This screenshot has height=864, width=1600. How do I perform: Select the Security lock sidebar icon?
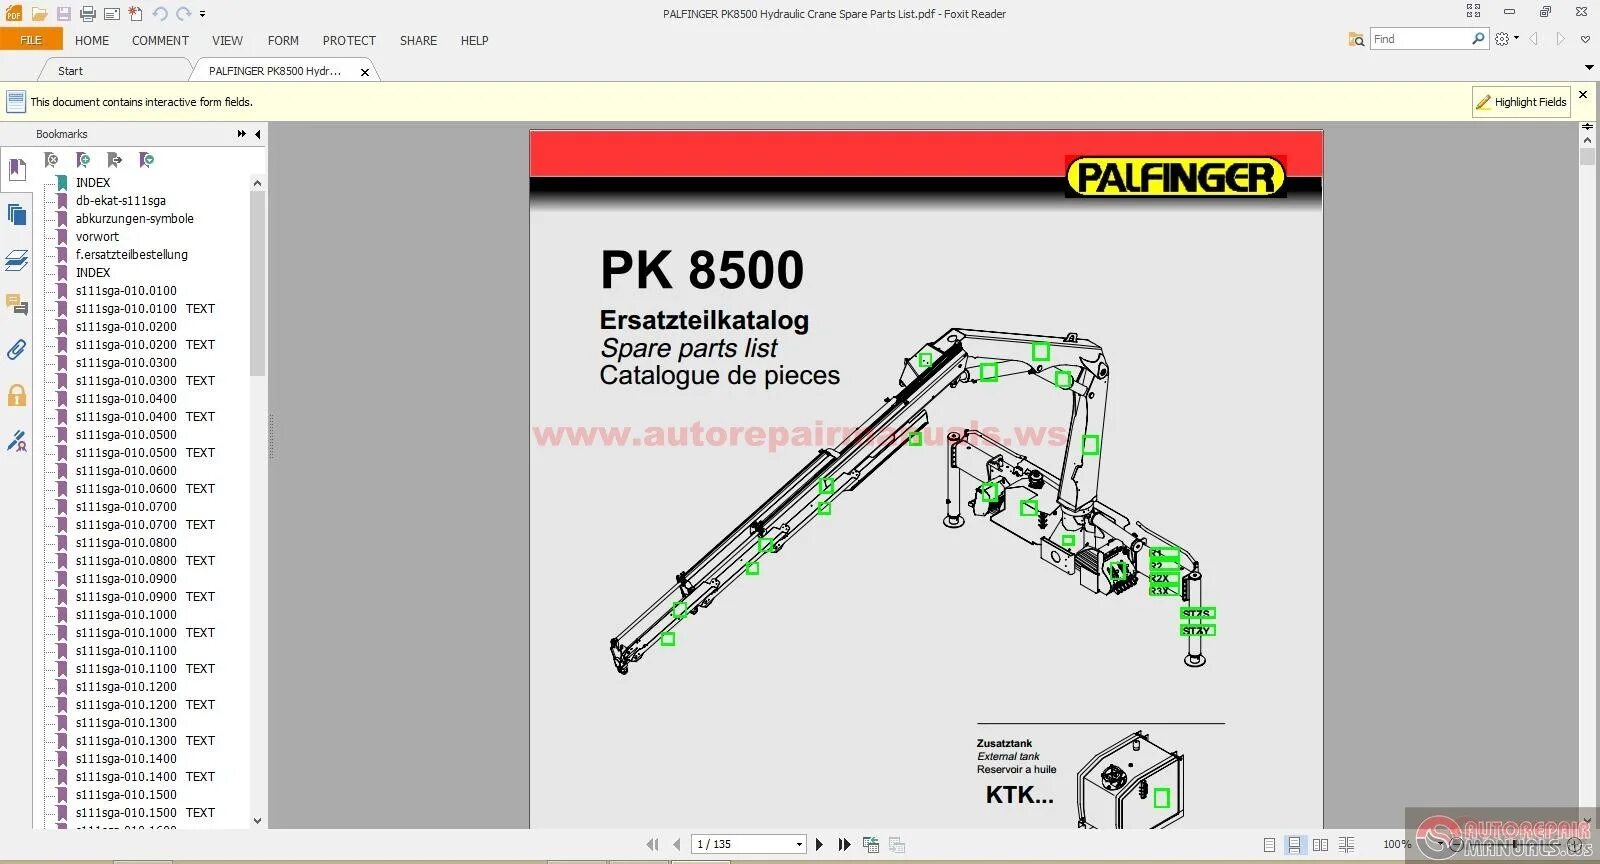pyautogui.click(x=17, y=395)
